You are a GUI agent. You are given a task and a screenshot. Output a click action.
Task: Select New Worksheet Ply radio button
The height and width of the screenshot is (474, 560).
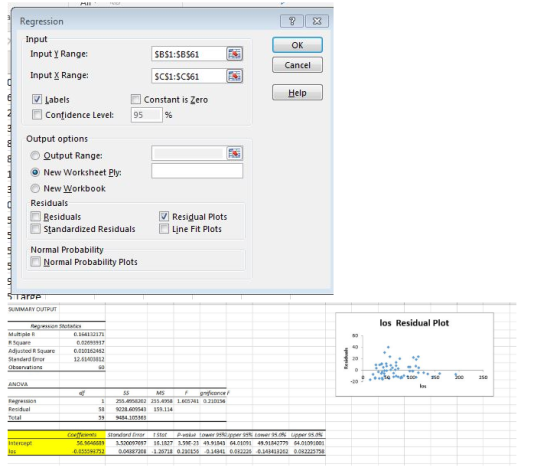pyautogui.click(x=35, y=172)
